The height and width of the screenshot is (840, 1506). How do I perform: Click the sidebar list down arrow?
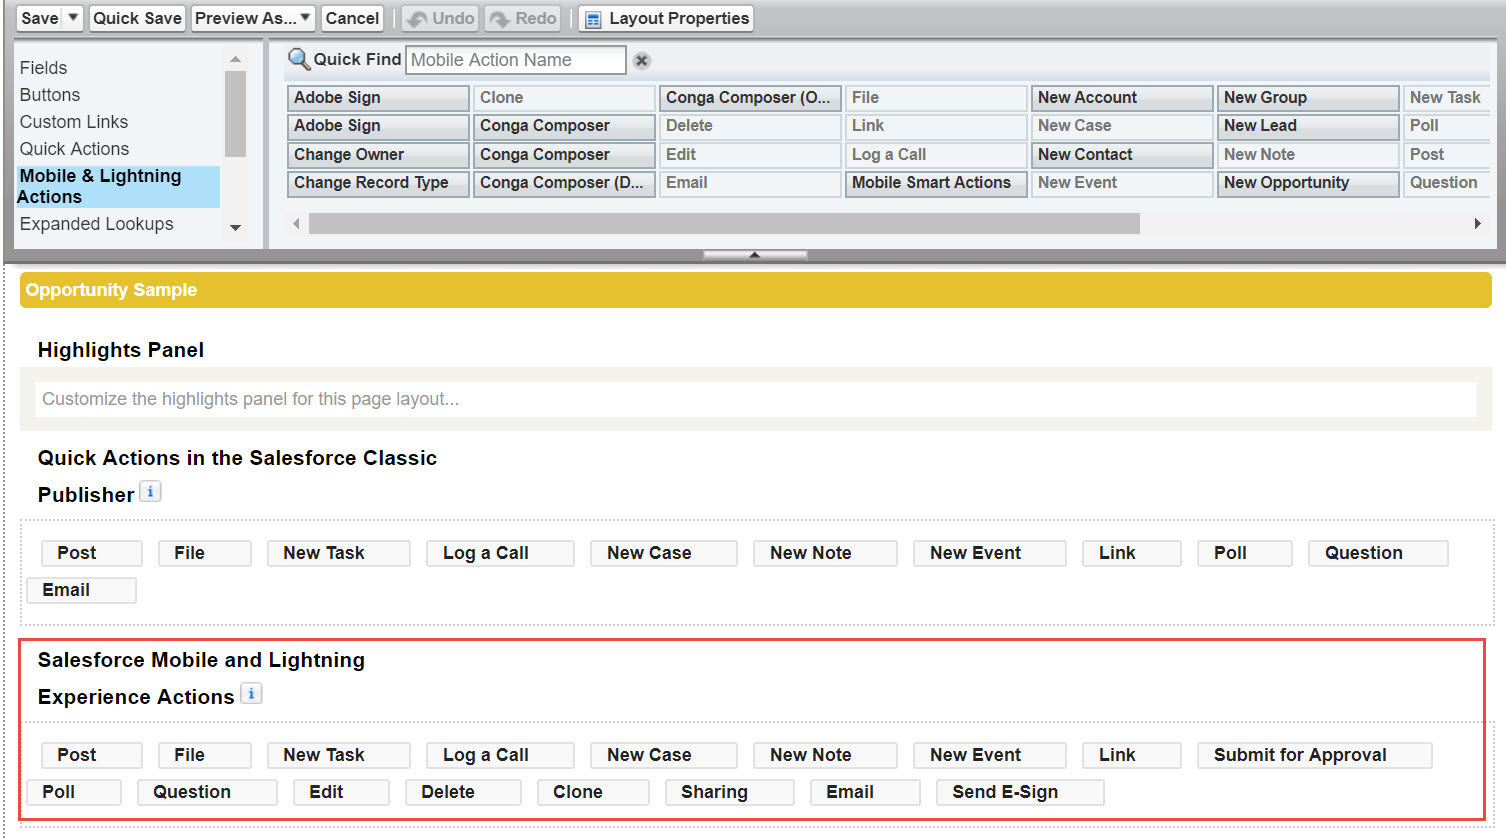(235, 228)
